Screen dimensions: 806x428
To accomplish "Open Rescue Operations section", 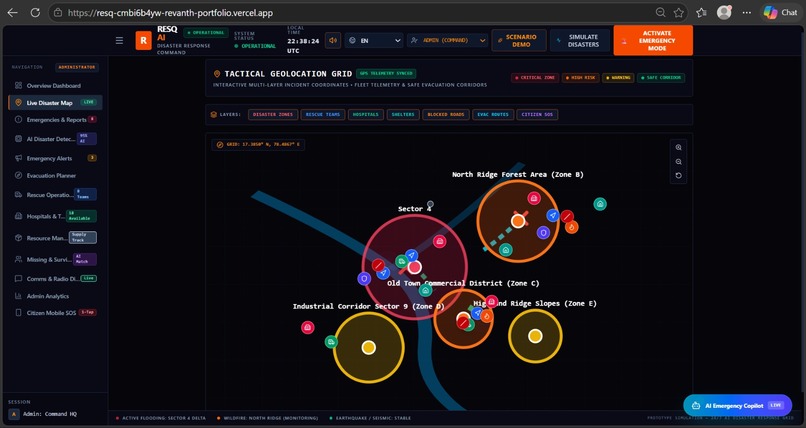I will tap(55, 195).
